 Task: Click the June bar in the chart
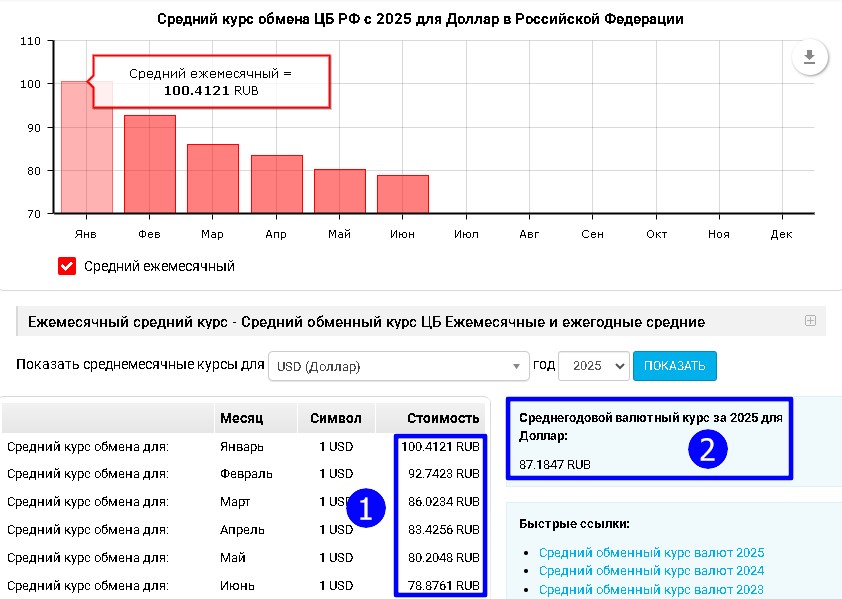pos(403,194)
